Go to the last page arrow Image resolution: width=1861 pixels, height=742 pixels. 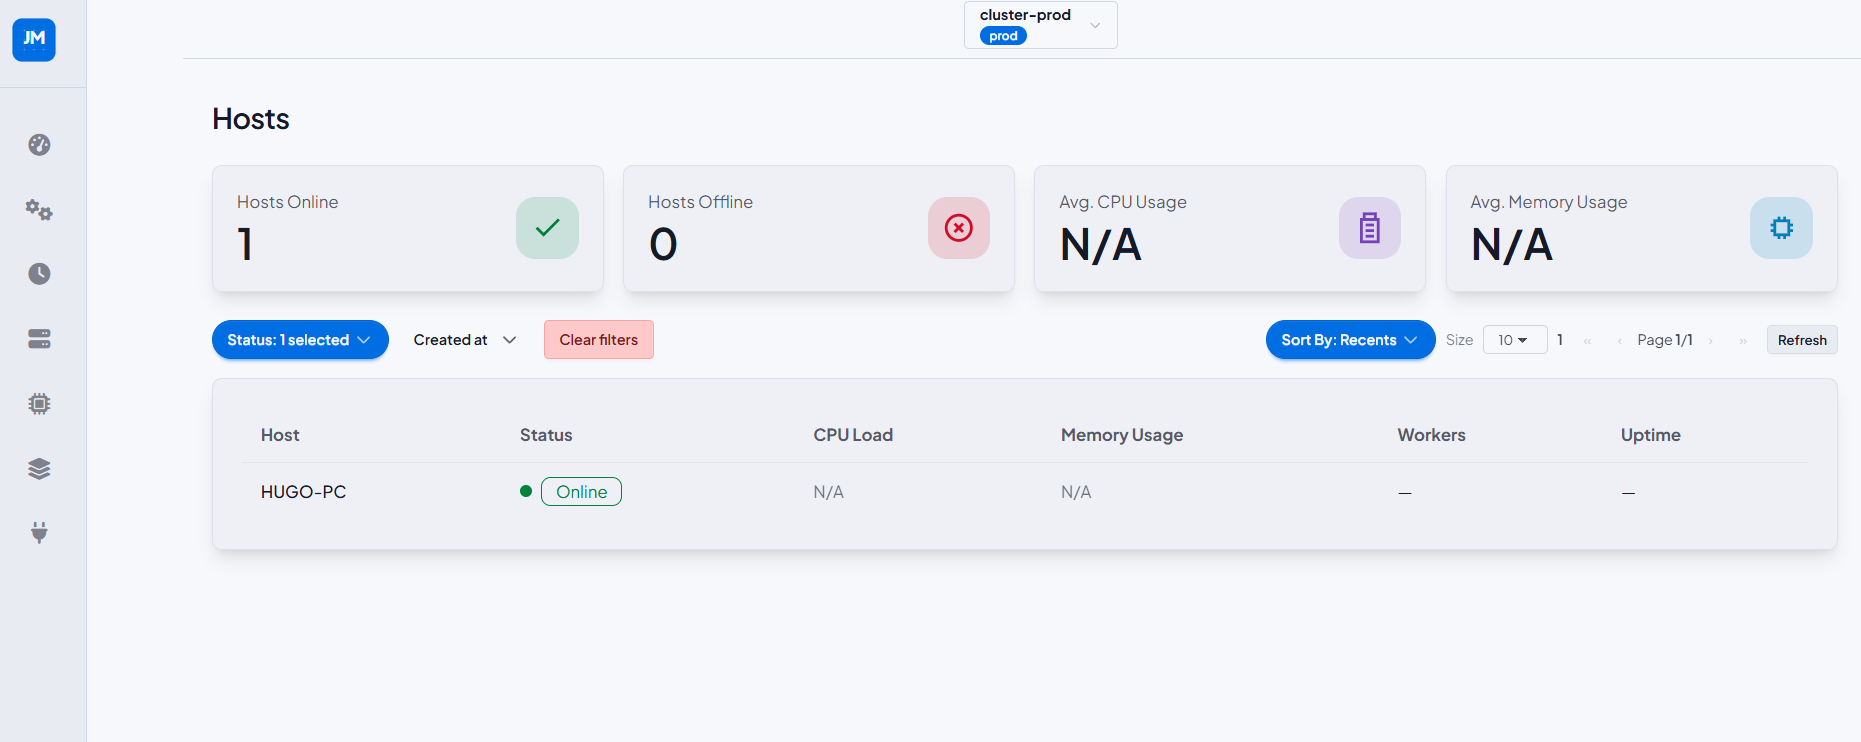(1743, 341)
